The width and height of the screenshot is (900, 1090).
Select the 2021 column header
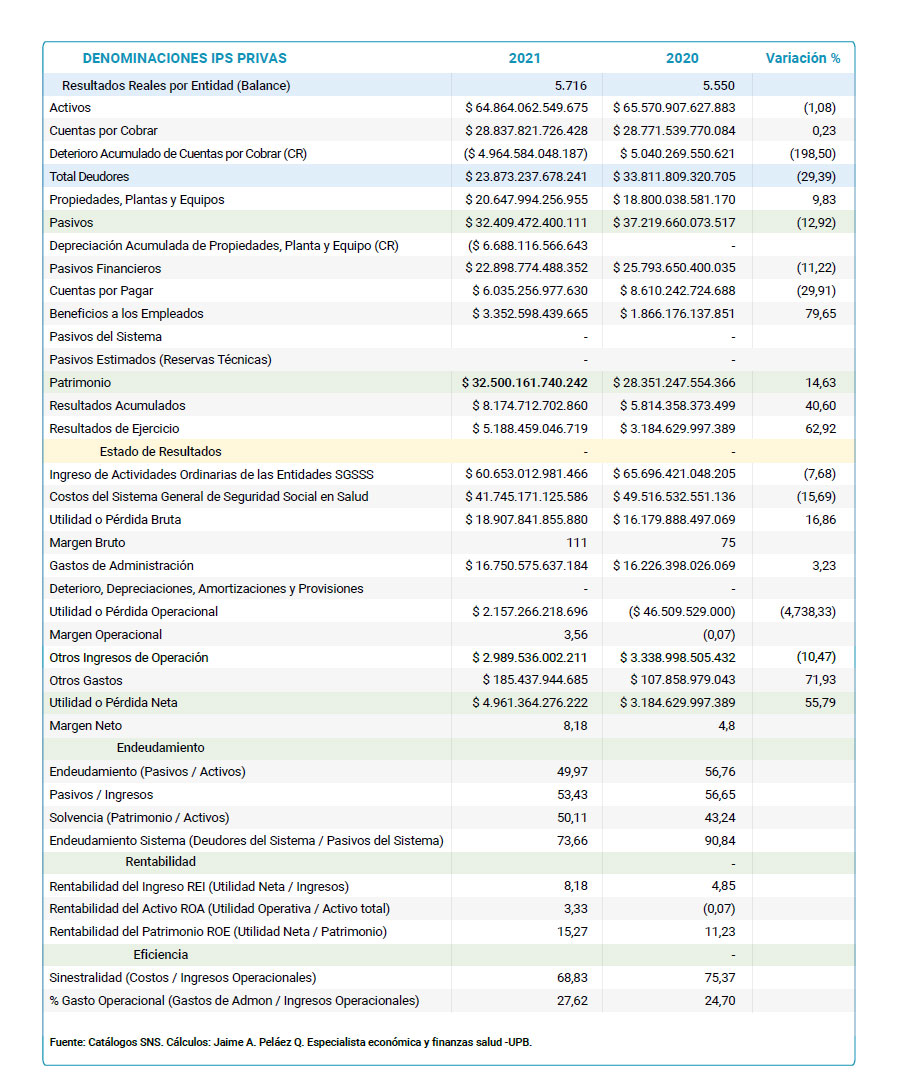pyautogui.click(x=524, y=58)
